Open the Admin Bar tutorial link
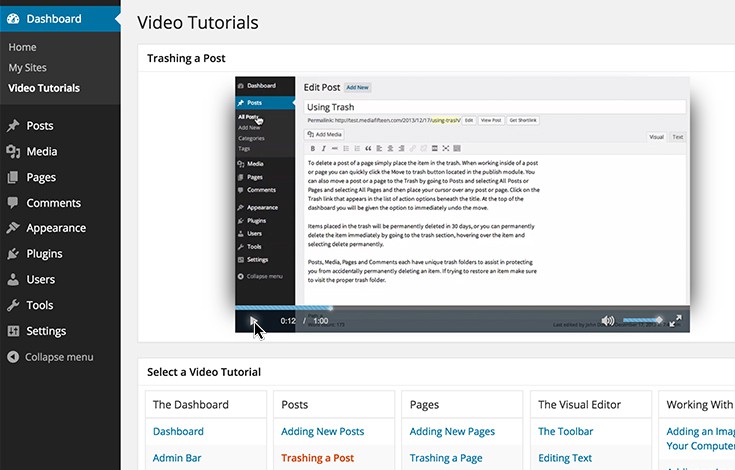 (x=177, y=458)
